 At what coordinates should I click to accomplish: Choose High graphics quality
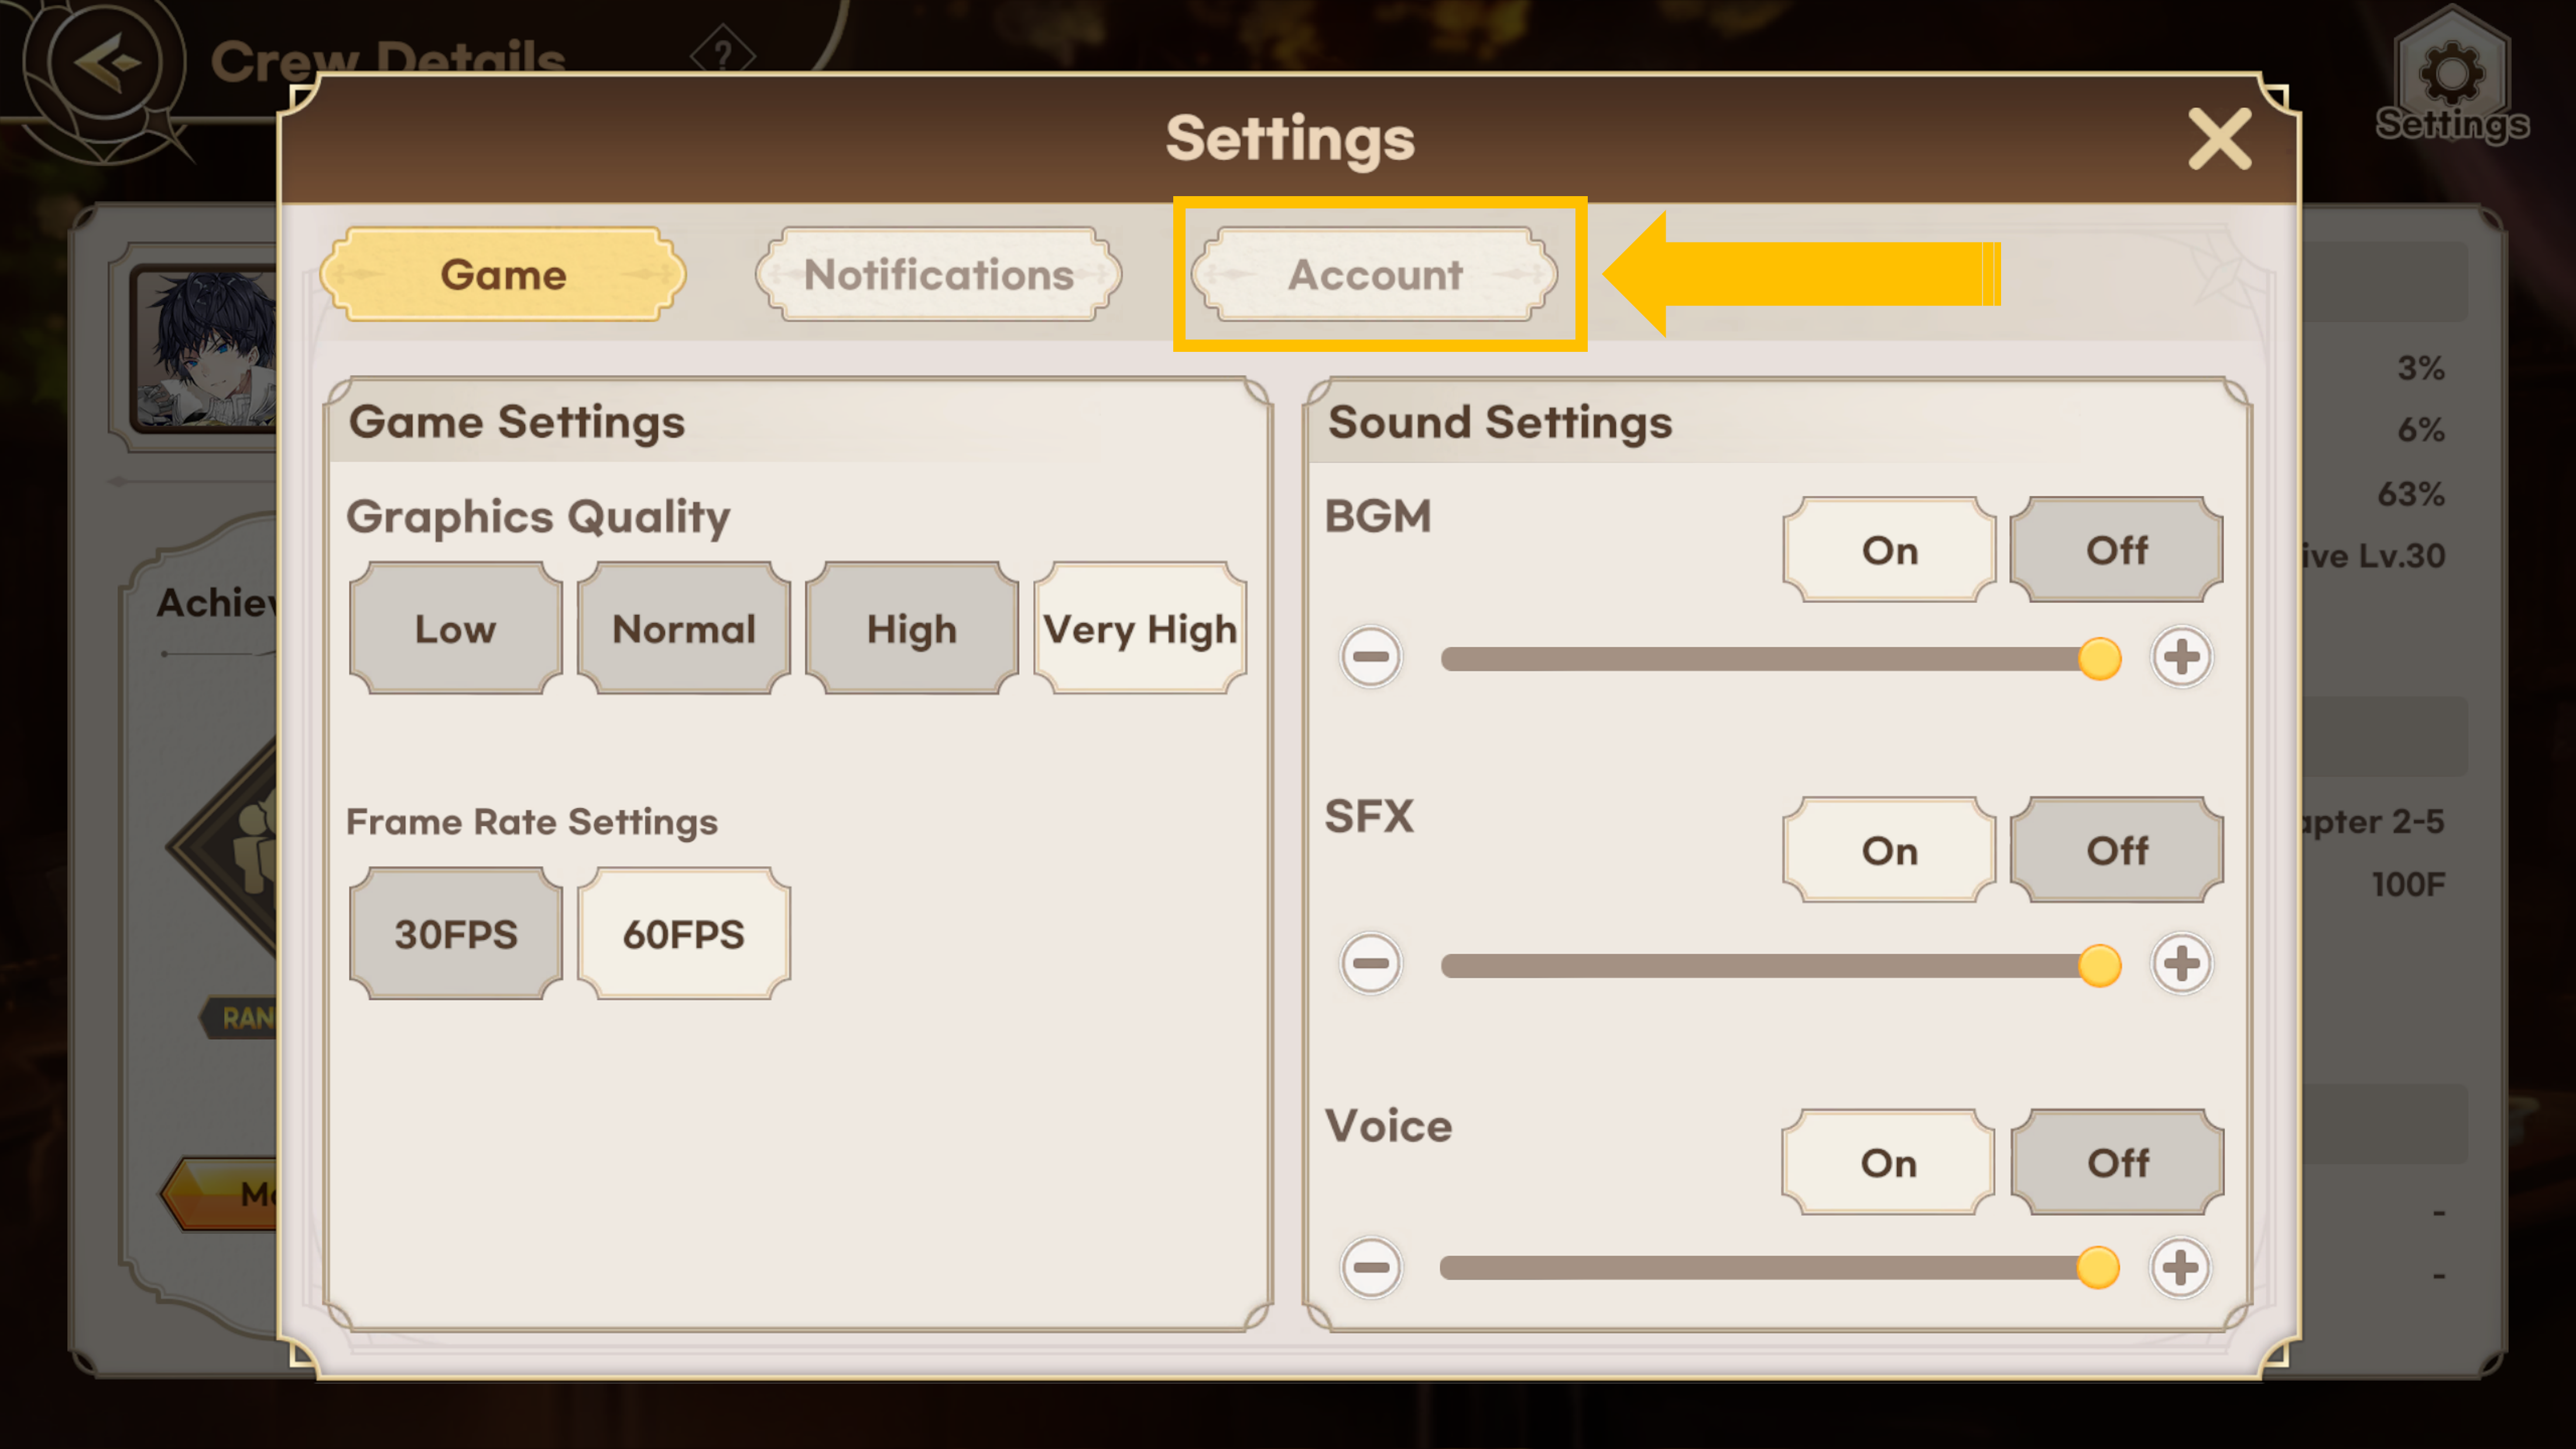pos(911,629)
